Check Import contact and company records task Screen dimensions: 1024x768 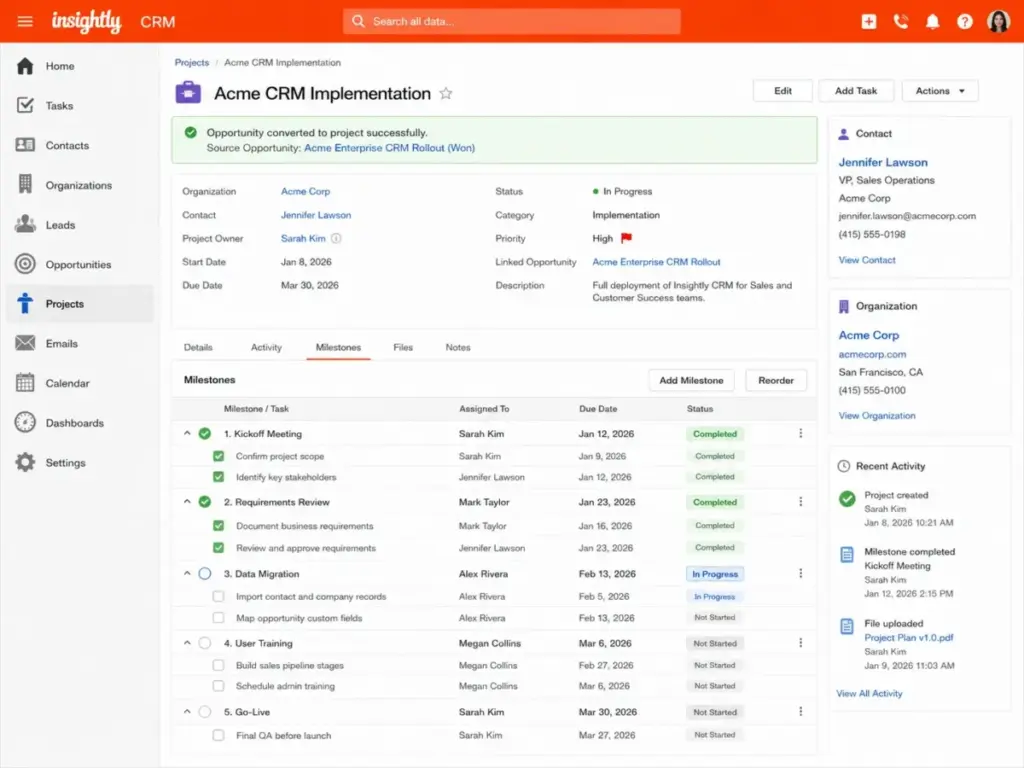(219, 596)
